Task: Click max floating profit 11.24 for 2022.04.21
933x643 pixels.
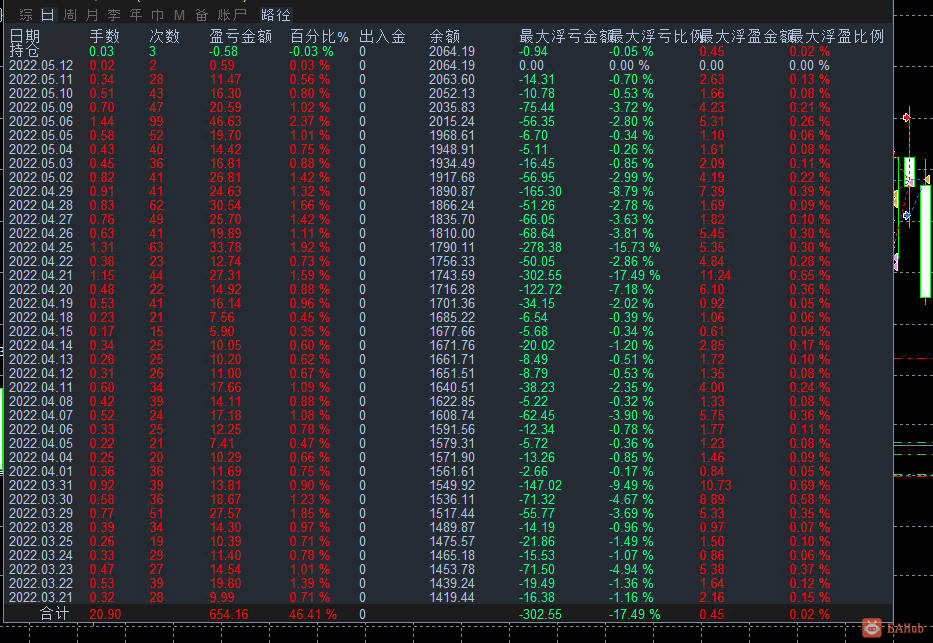Action: coord(715,275)
